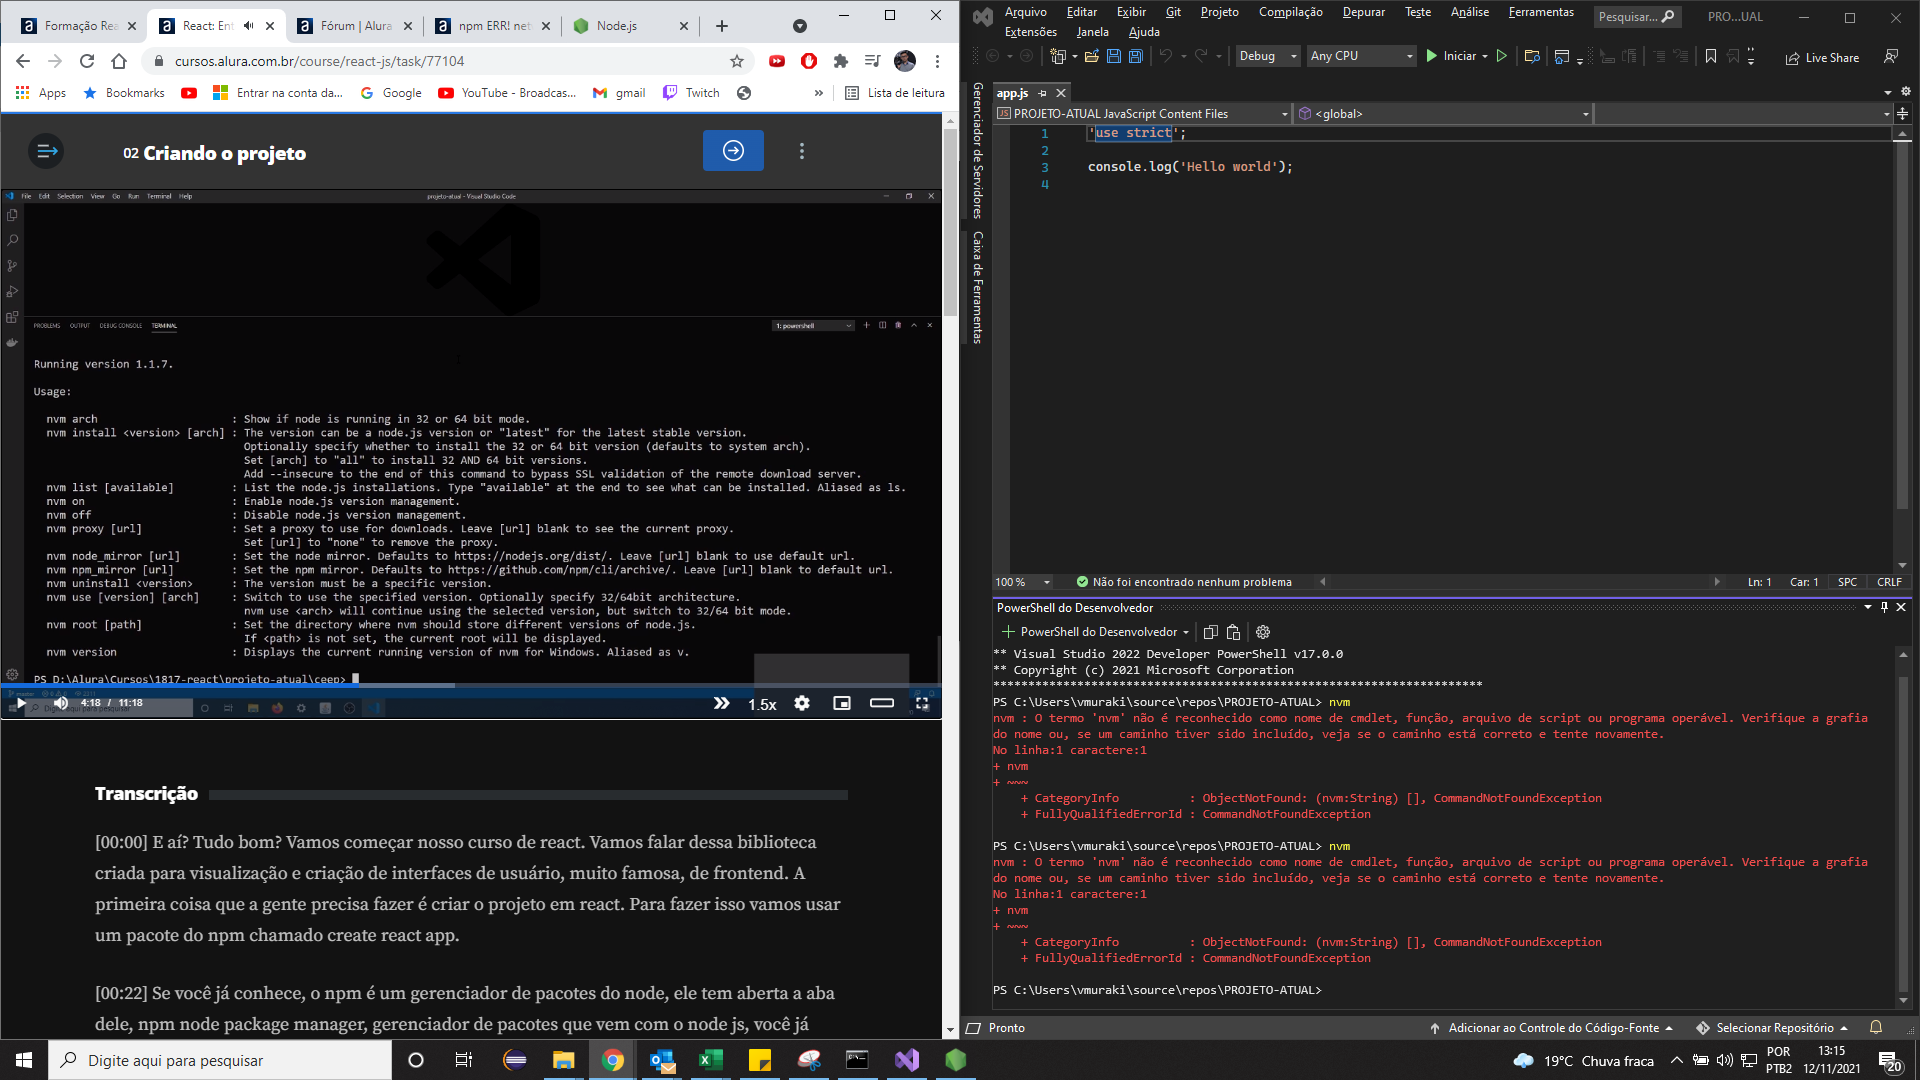Enable captions toggle on video player
The image size is (1920, 1080).
pos(881,703)
